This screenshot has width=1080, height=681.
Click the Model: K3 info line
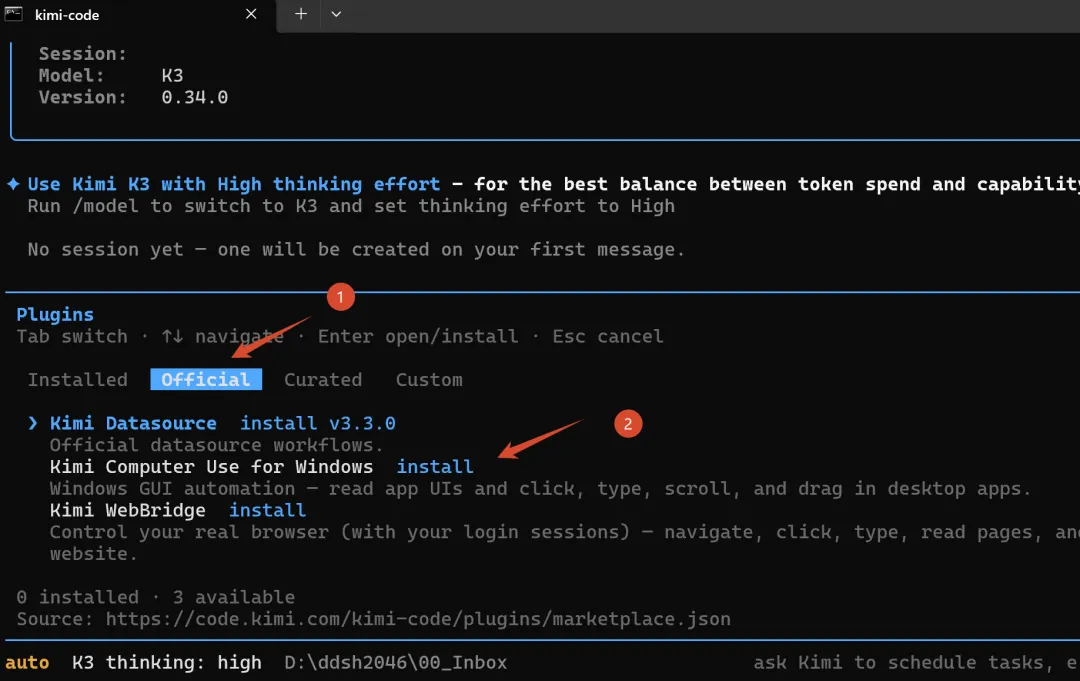pyautogui.click(x=111, y=76)
